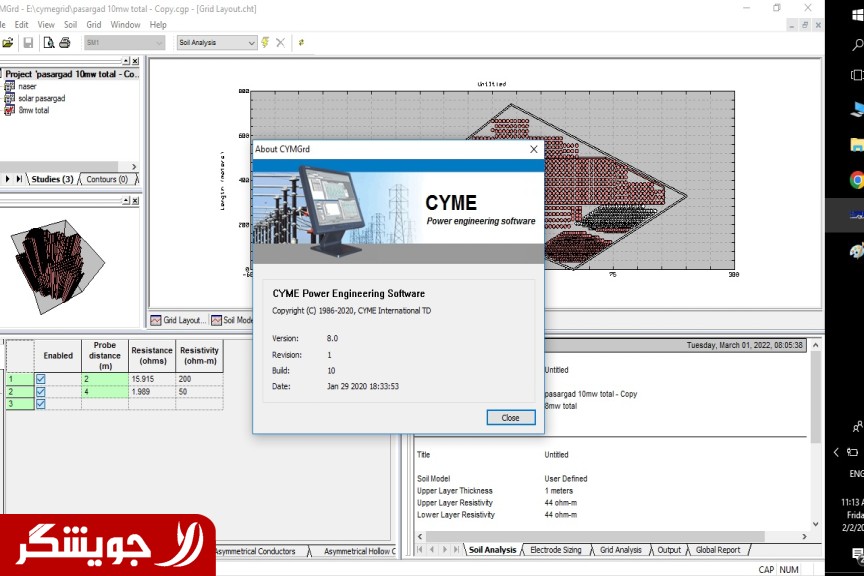Toggle Enabled checkbox for row 2
This screenshot has height=576, width=864.
[41, 391]
